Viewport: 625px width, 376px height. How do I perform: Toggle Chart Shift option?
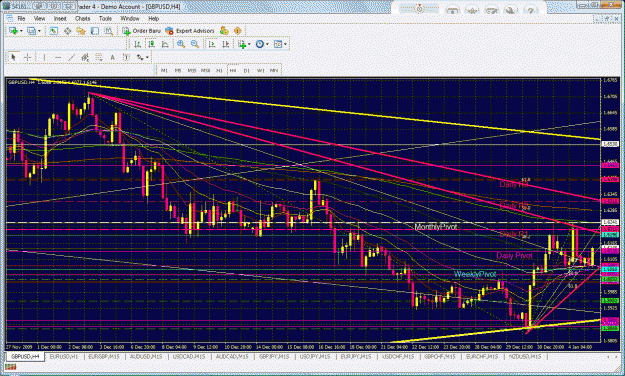(x=225, y=44)
